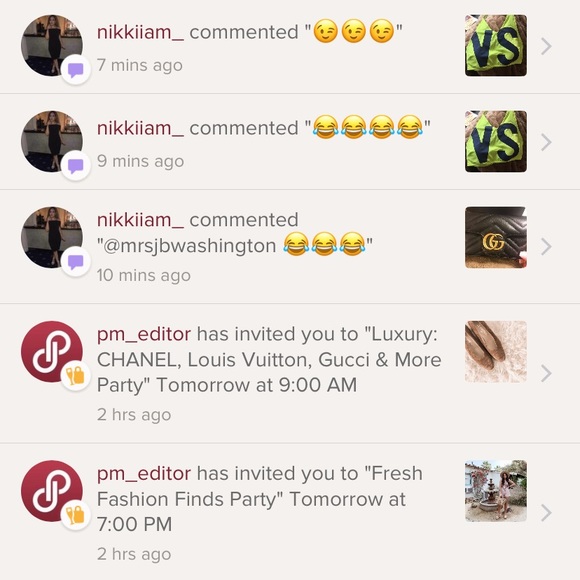Tap the shopping bags badge on the Luxury party invite
This screenshot has height=580, width=580.
tap(76, 376)
